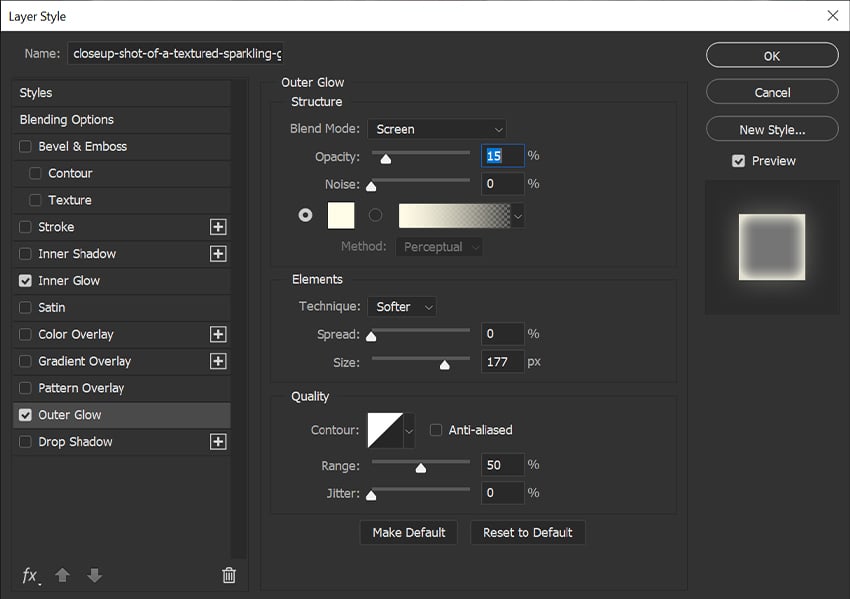Delete the effect using the trash icon

click(x=228, y=575)
